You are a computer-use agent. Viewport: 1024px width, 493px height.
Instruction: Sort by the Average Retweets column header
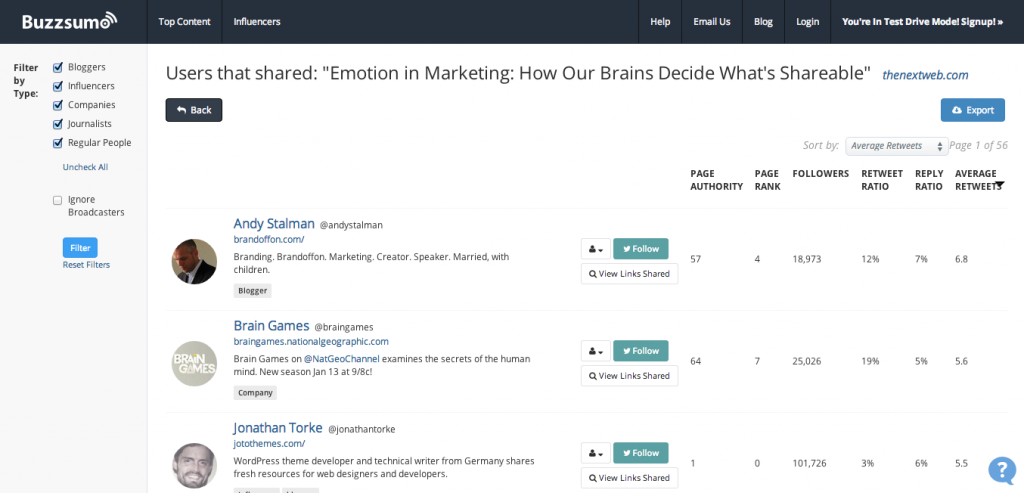pos(977,180)
